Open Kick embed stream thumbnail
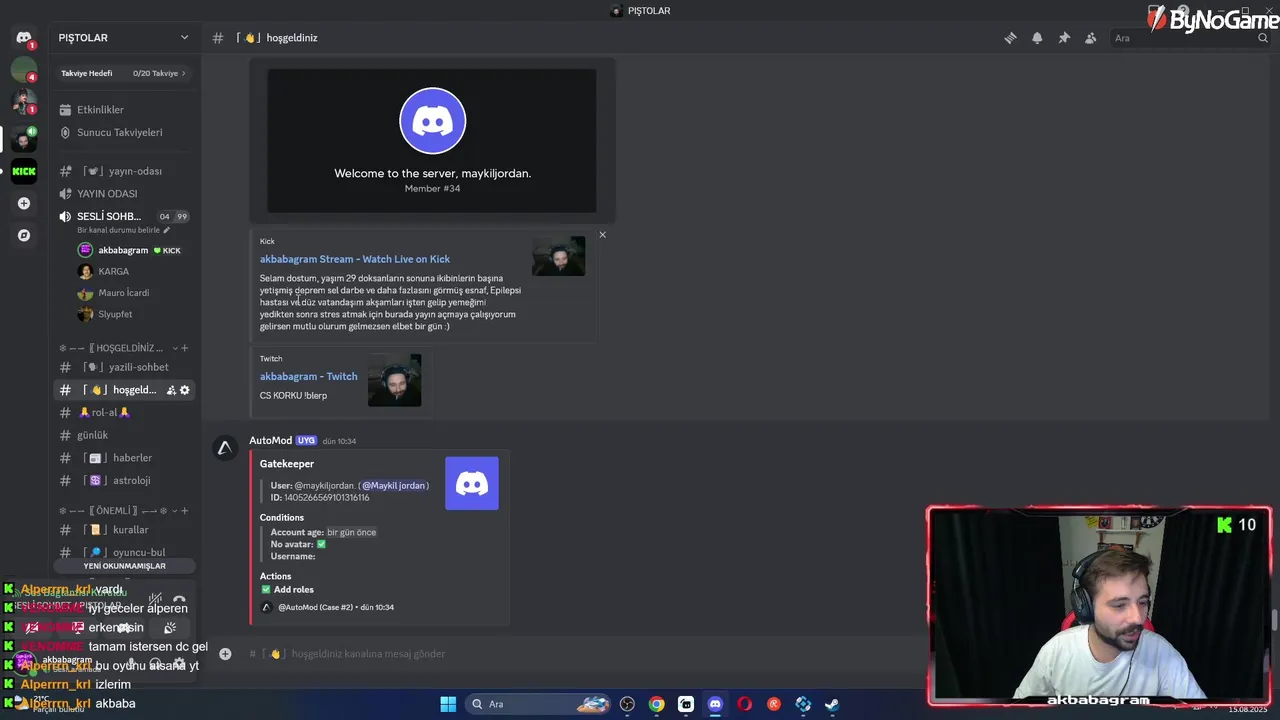 click(559, 256)
